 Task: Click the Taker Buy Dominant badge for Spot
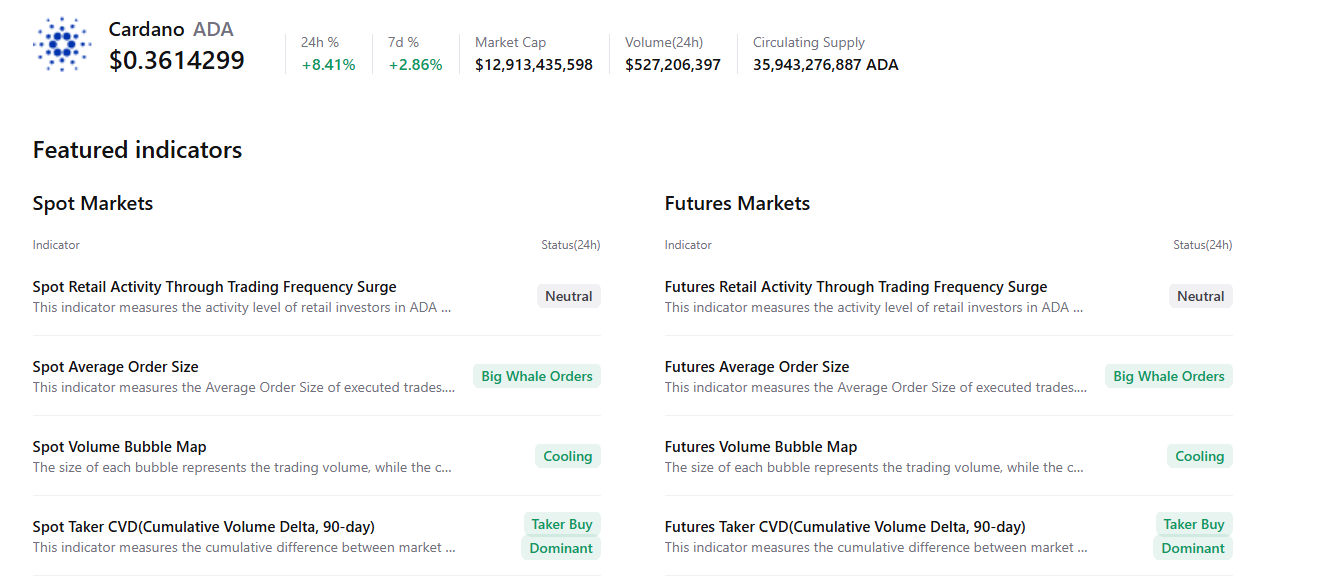click(x=561, y=536)
